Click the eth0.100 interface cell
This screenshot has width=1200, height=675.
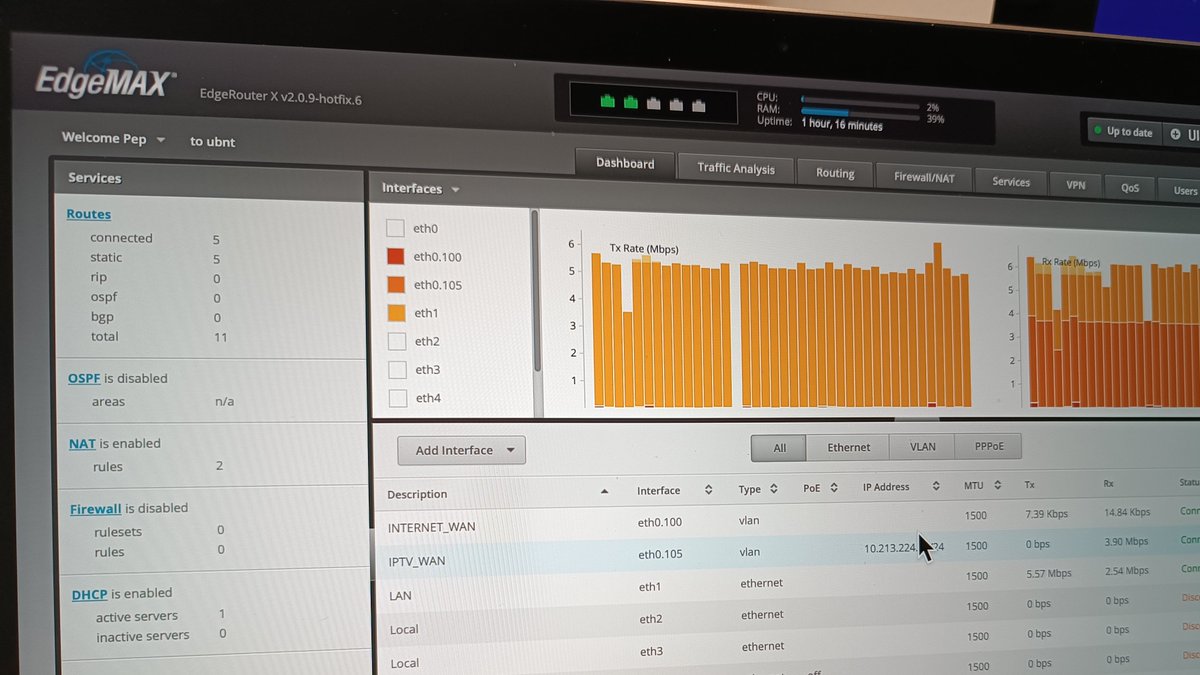[660, 522]
